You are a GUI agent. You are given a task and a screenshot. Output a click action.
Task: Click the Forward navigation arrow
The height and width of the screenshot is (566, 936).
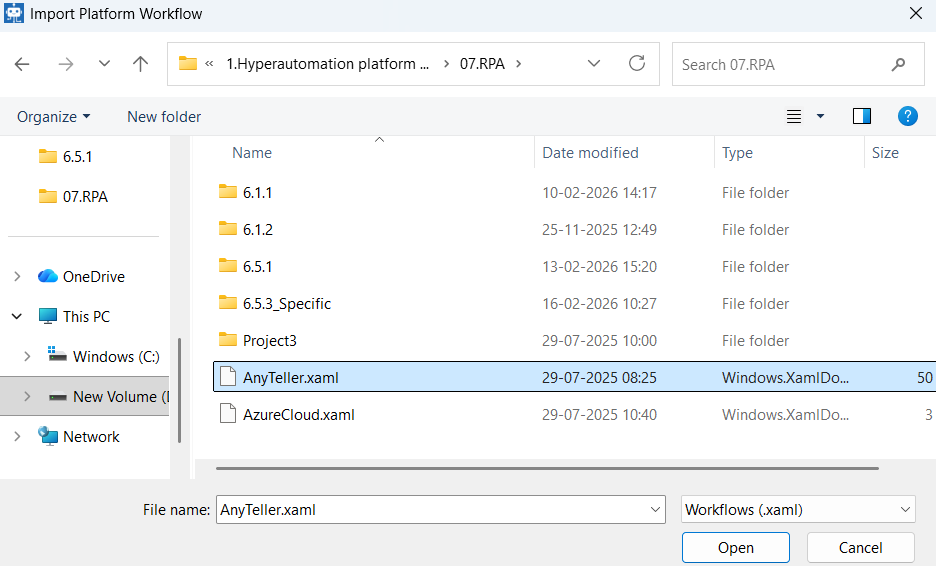(x=66, y=64)
